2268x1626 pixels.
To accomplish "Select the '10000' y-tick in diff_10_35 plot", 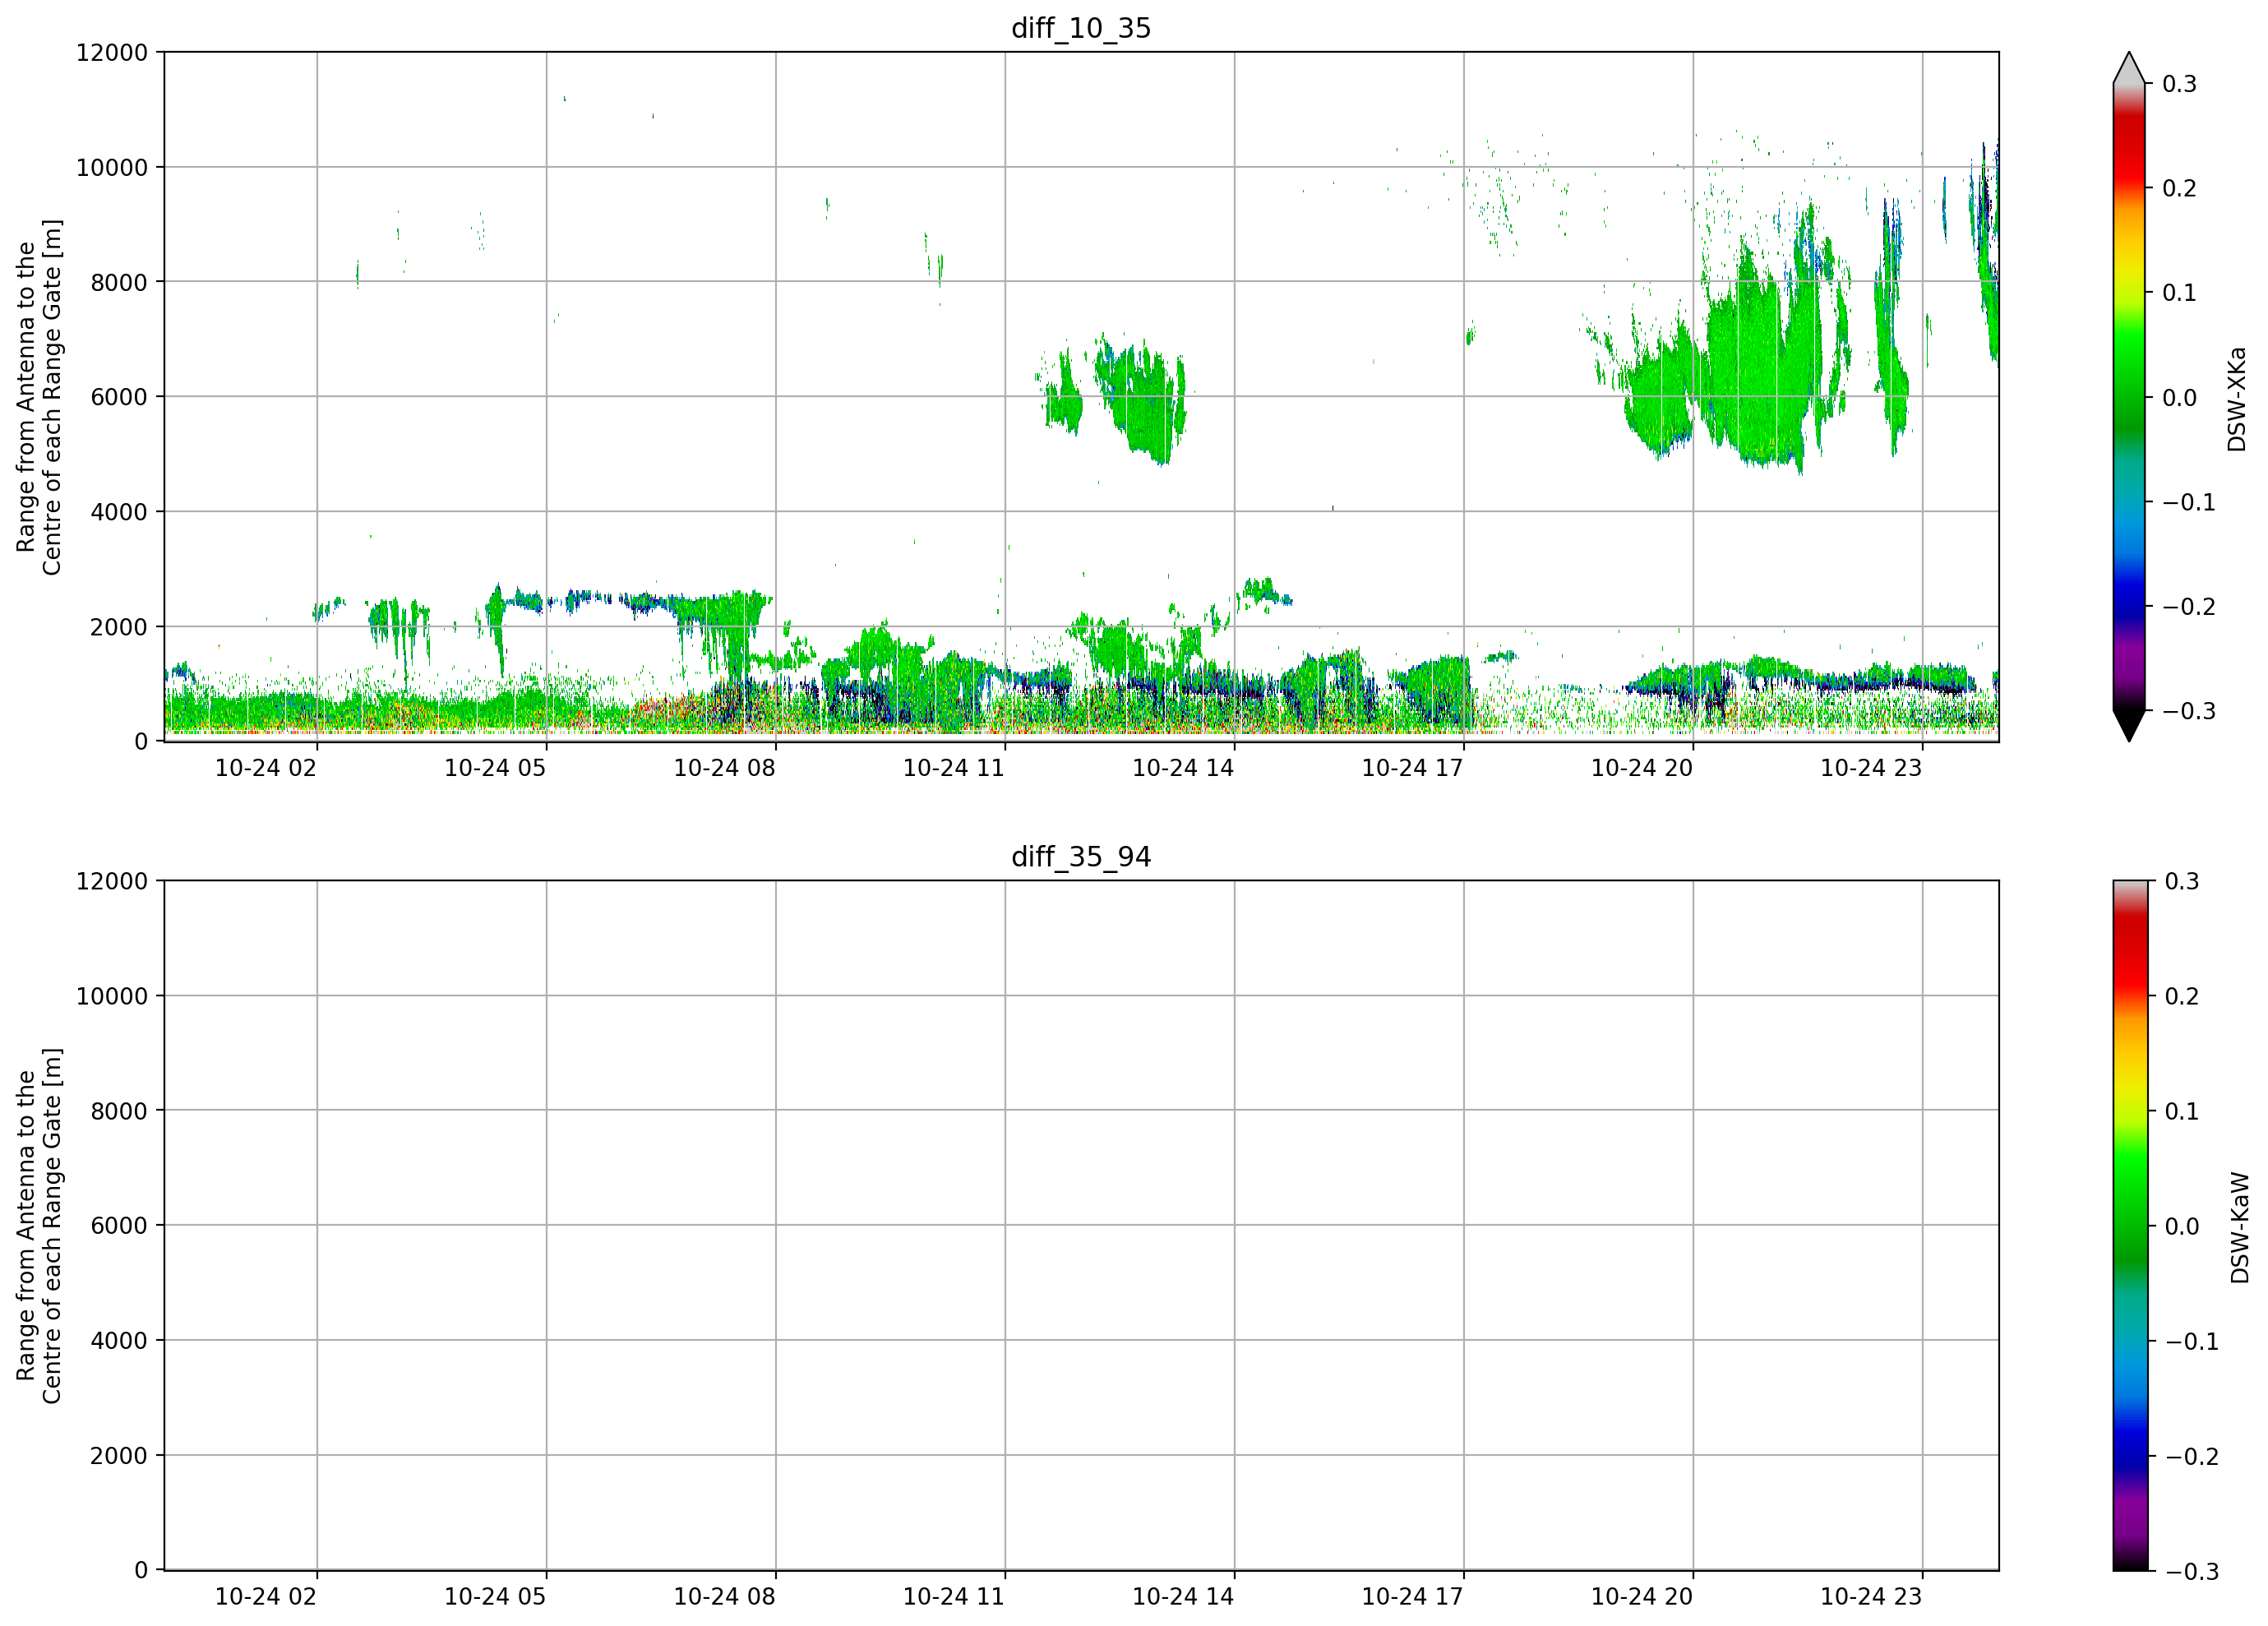I will coord(112,168).
